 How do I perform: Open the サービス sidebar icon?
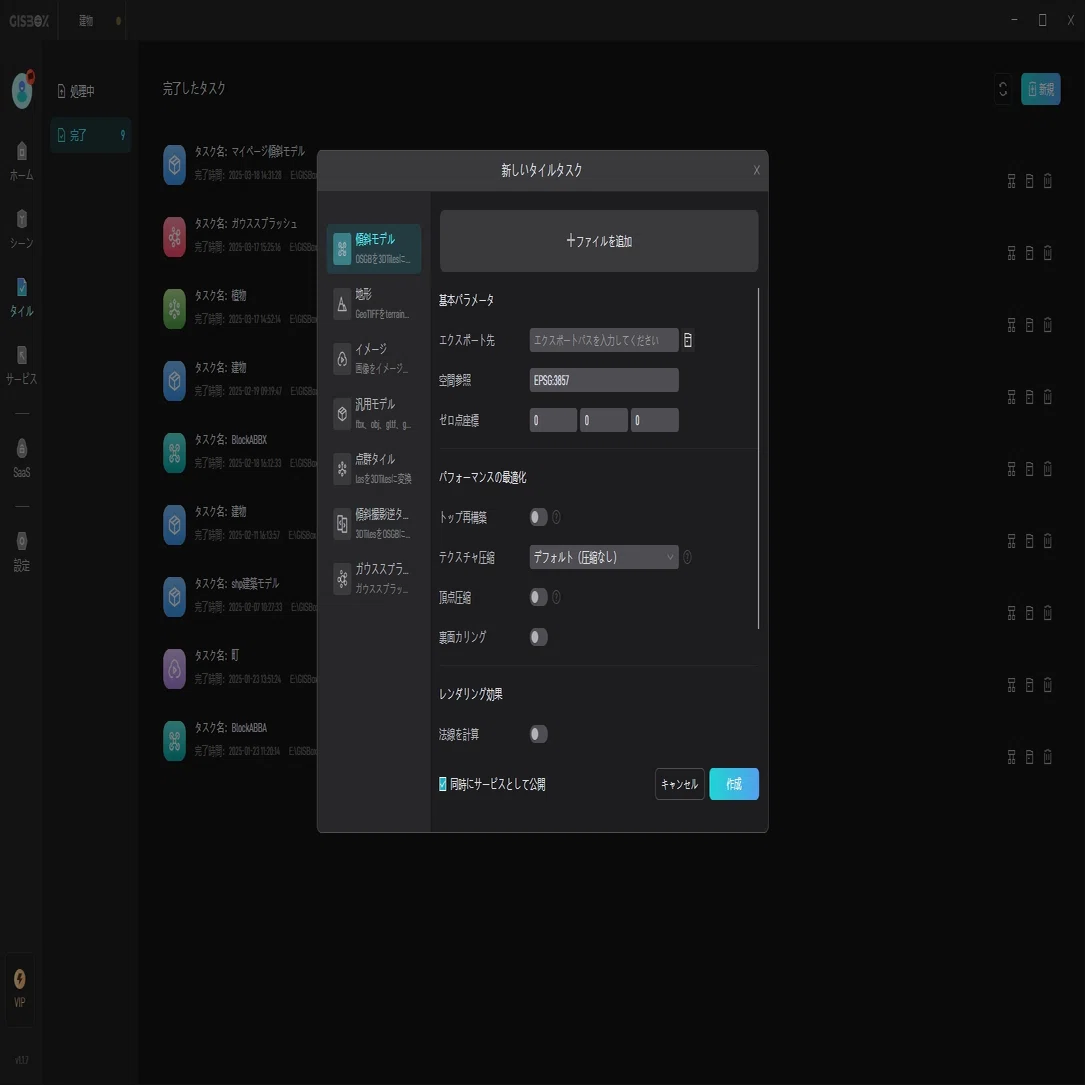coord(21,365)
